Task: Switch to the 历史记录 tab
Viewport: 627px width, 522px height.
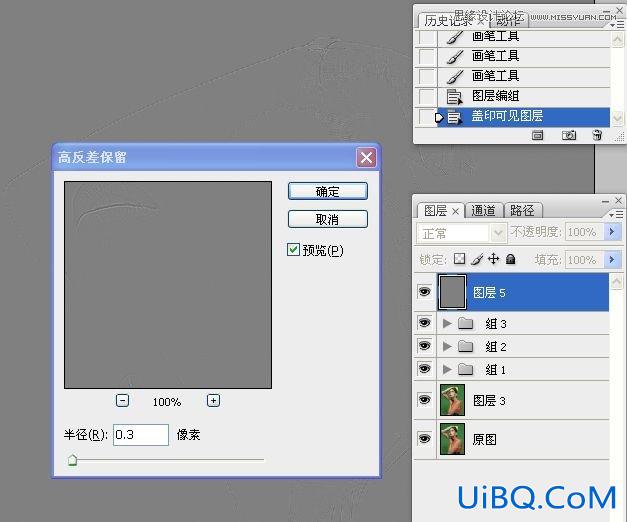Action: [448, 20]
